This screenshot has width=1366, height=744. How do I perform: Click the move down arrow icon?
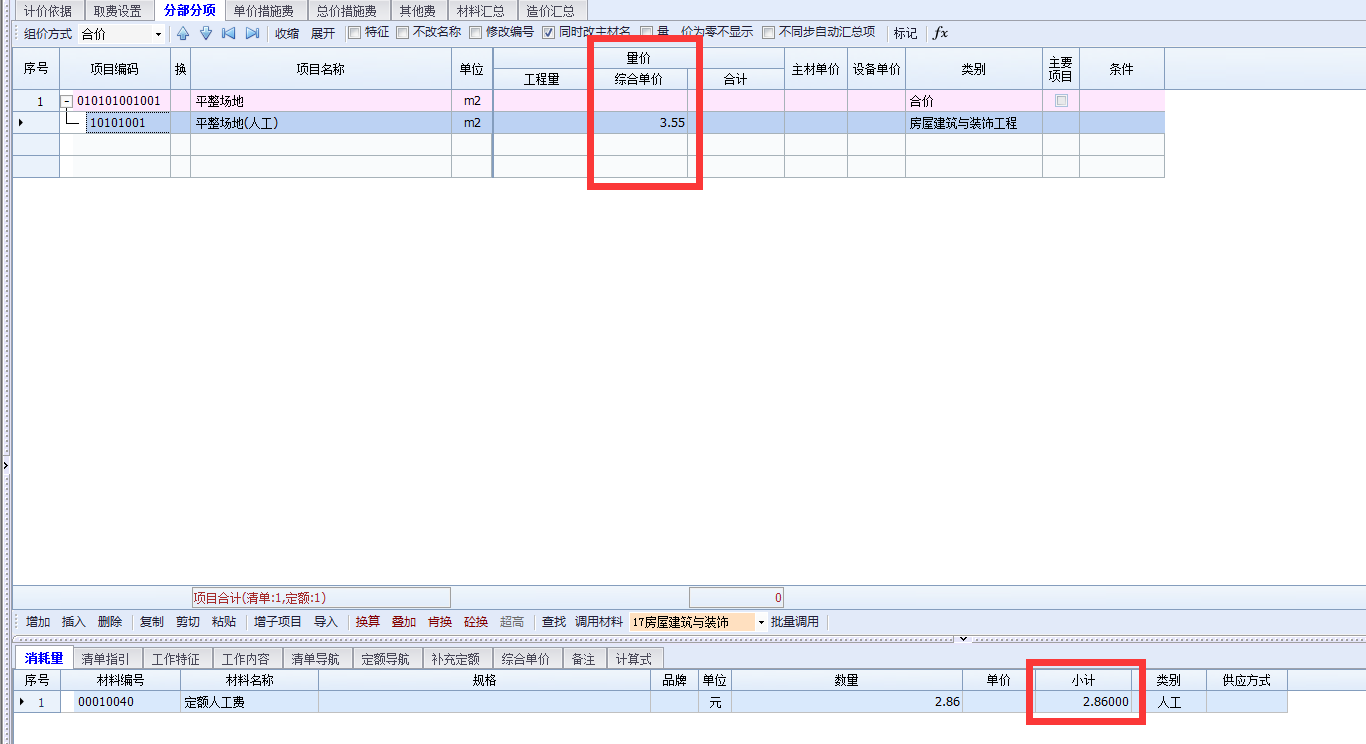206,33
